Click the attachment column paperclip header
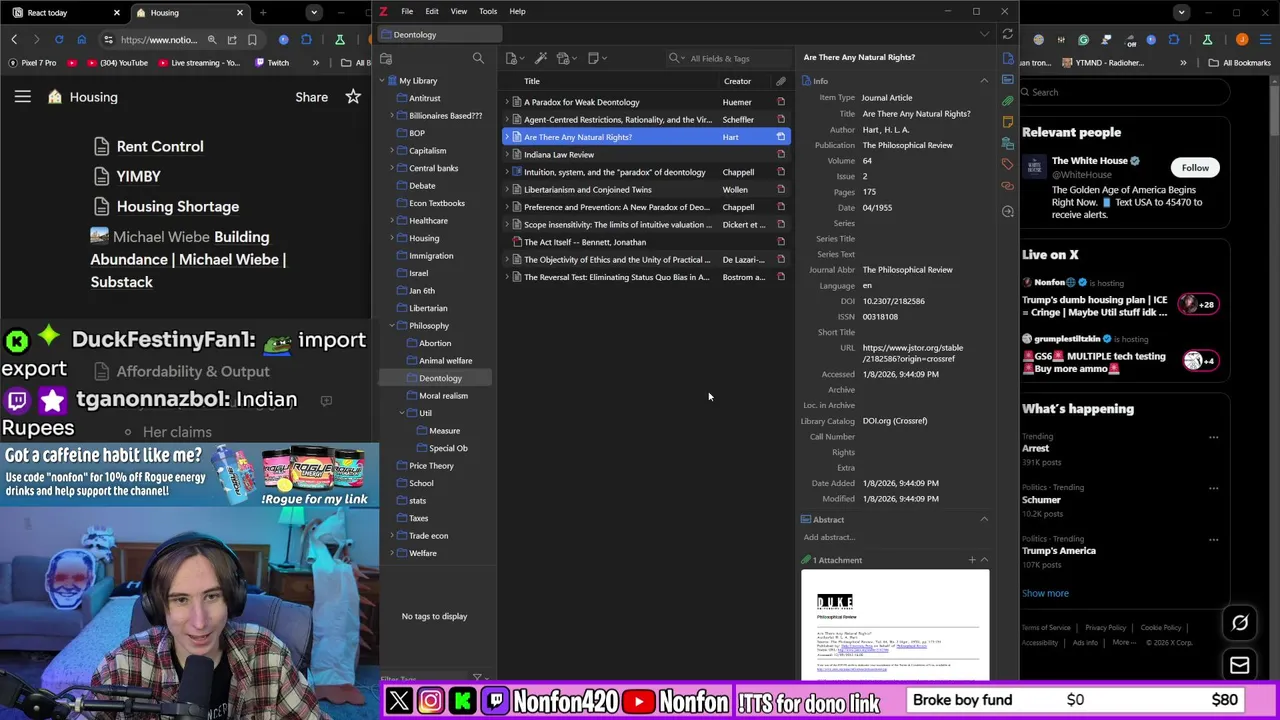 point(781,81)
